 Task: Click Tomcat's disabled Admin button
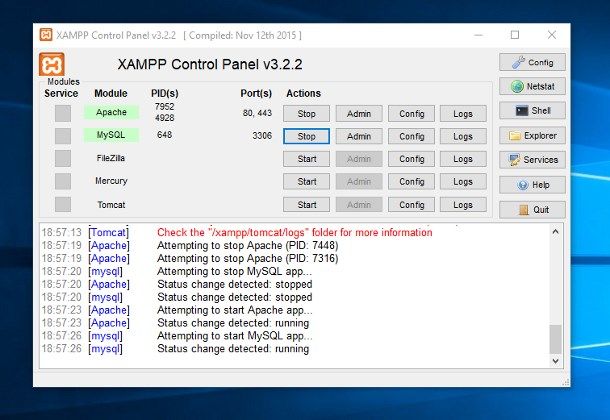point(359,205)
